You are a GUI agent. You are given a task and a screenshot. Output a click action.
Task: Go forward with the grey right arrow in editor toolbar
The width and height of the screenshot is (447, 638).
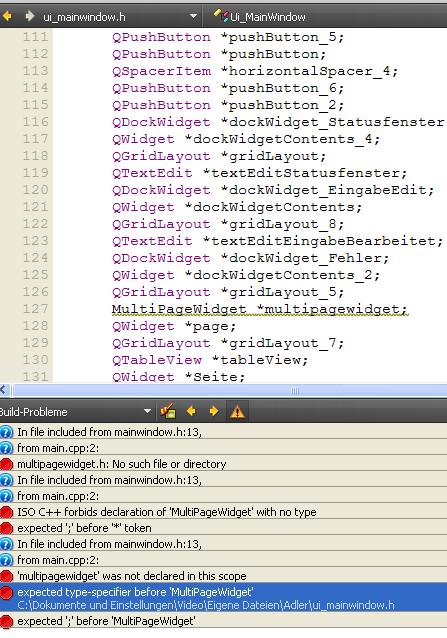pos(29,16)
